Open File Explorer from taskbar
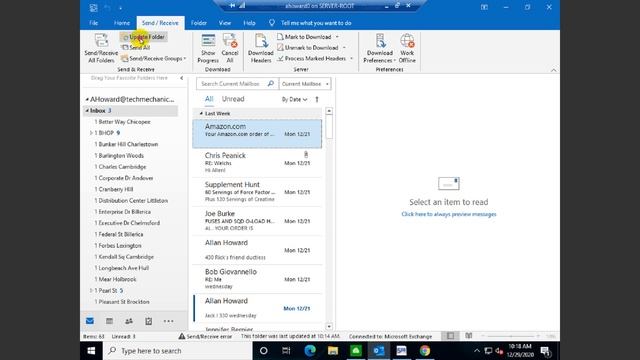The width and height of the screenshot is (640, 360). 333,351
